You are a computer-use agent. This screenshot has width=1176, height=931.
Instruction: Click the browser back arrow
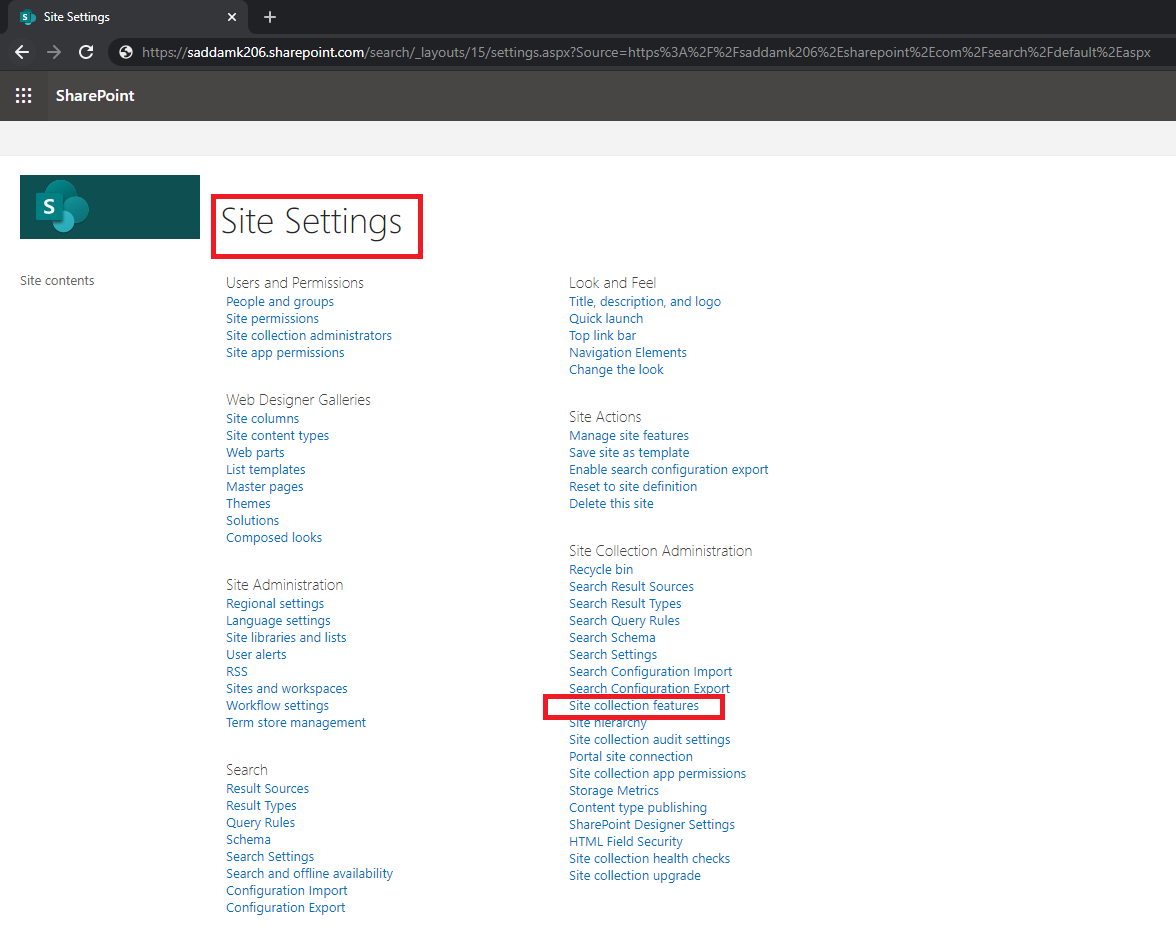point(22,52)
